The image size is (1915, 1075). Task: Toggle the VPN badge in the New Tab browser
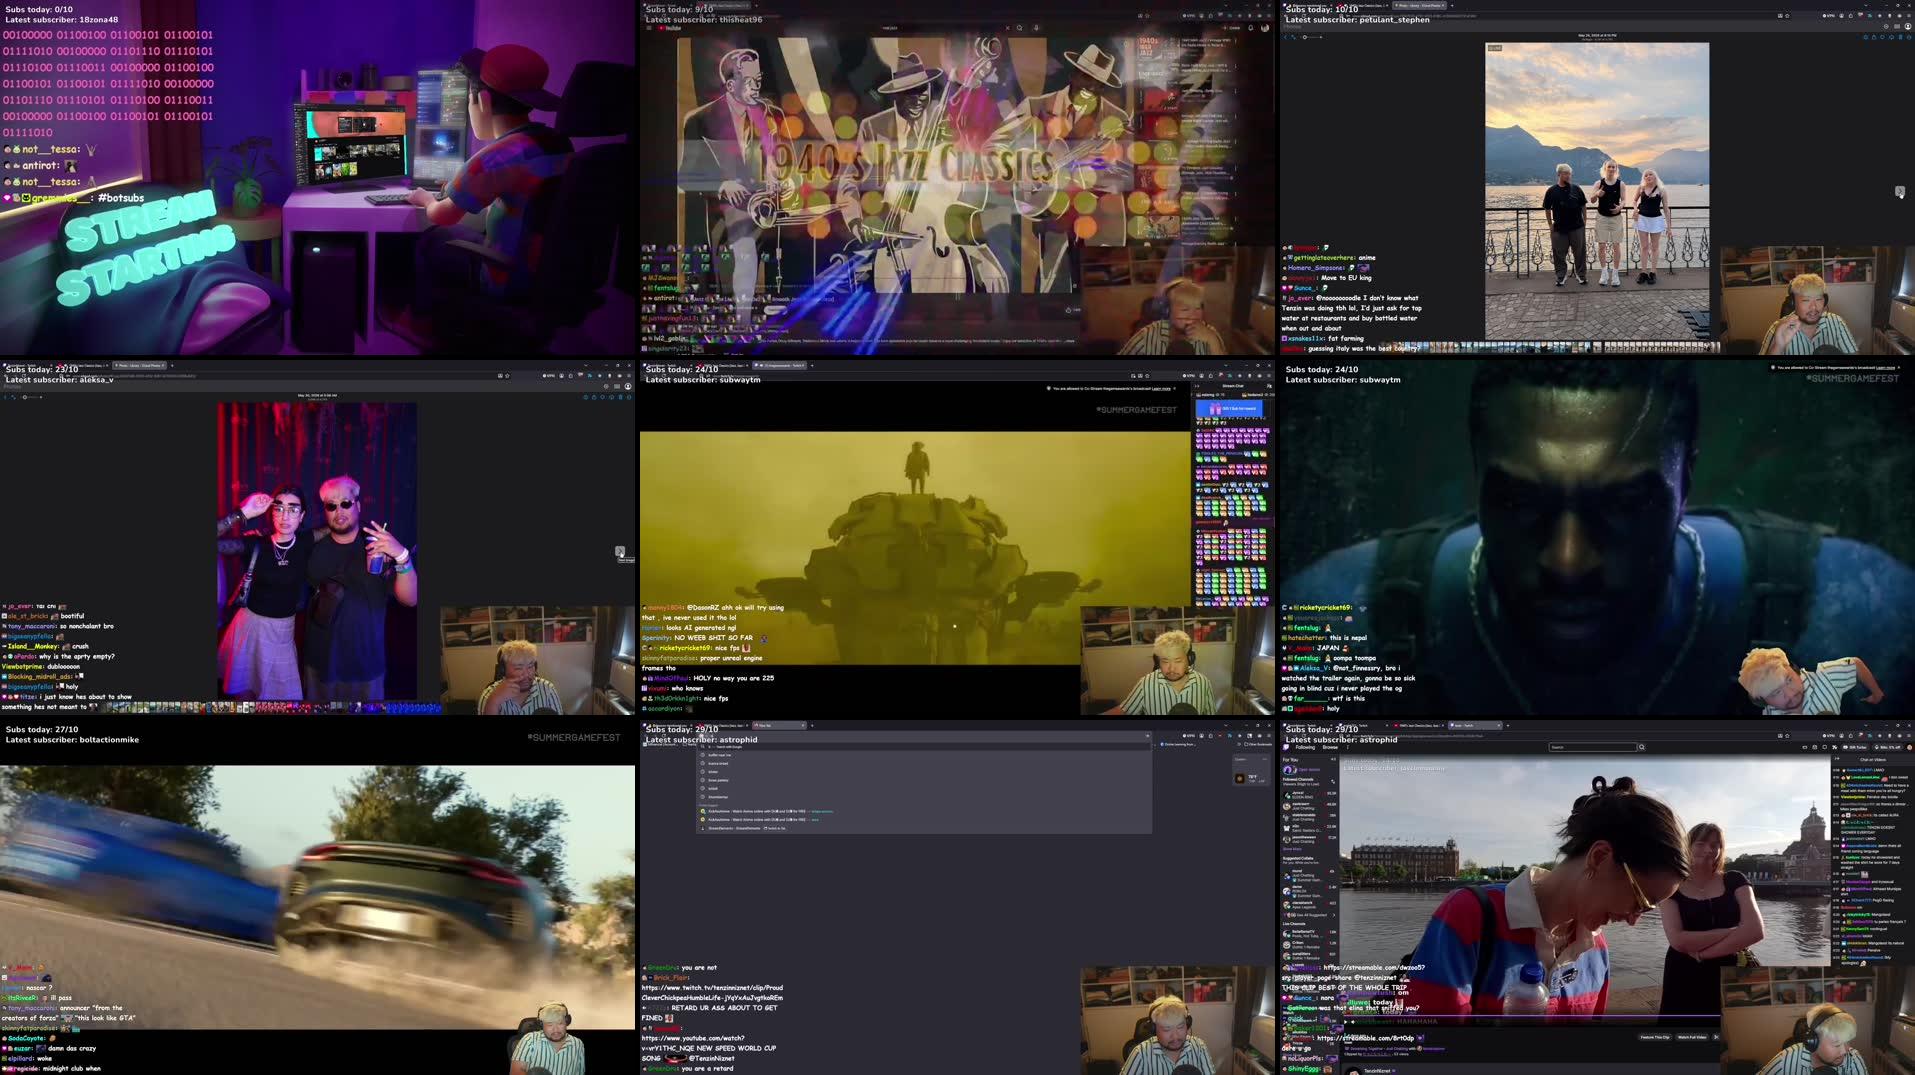tap(1189, 736)
